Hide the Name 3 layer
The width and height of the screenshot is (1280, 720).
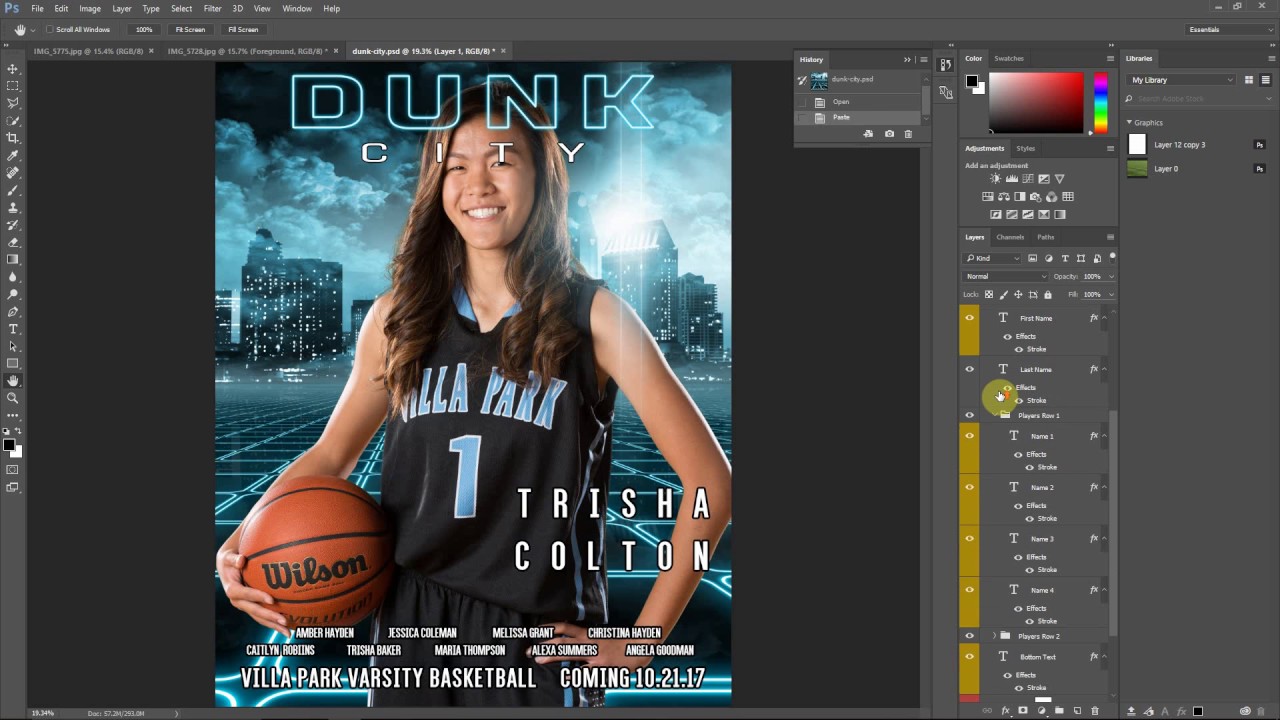969,538
